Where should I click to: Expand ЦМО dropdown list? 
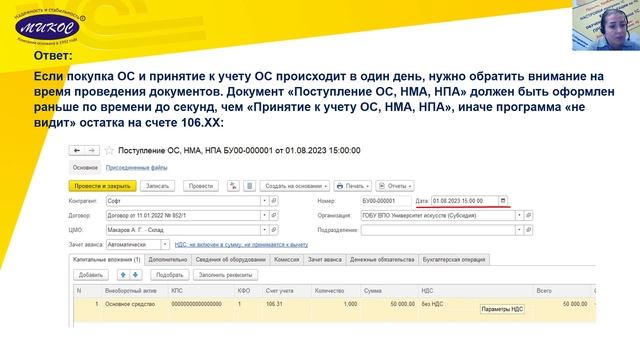point(264,230)
